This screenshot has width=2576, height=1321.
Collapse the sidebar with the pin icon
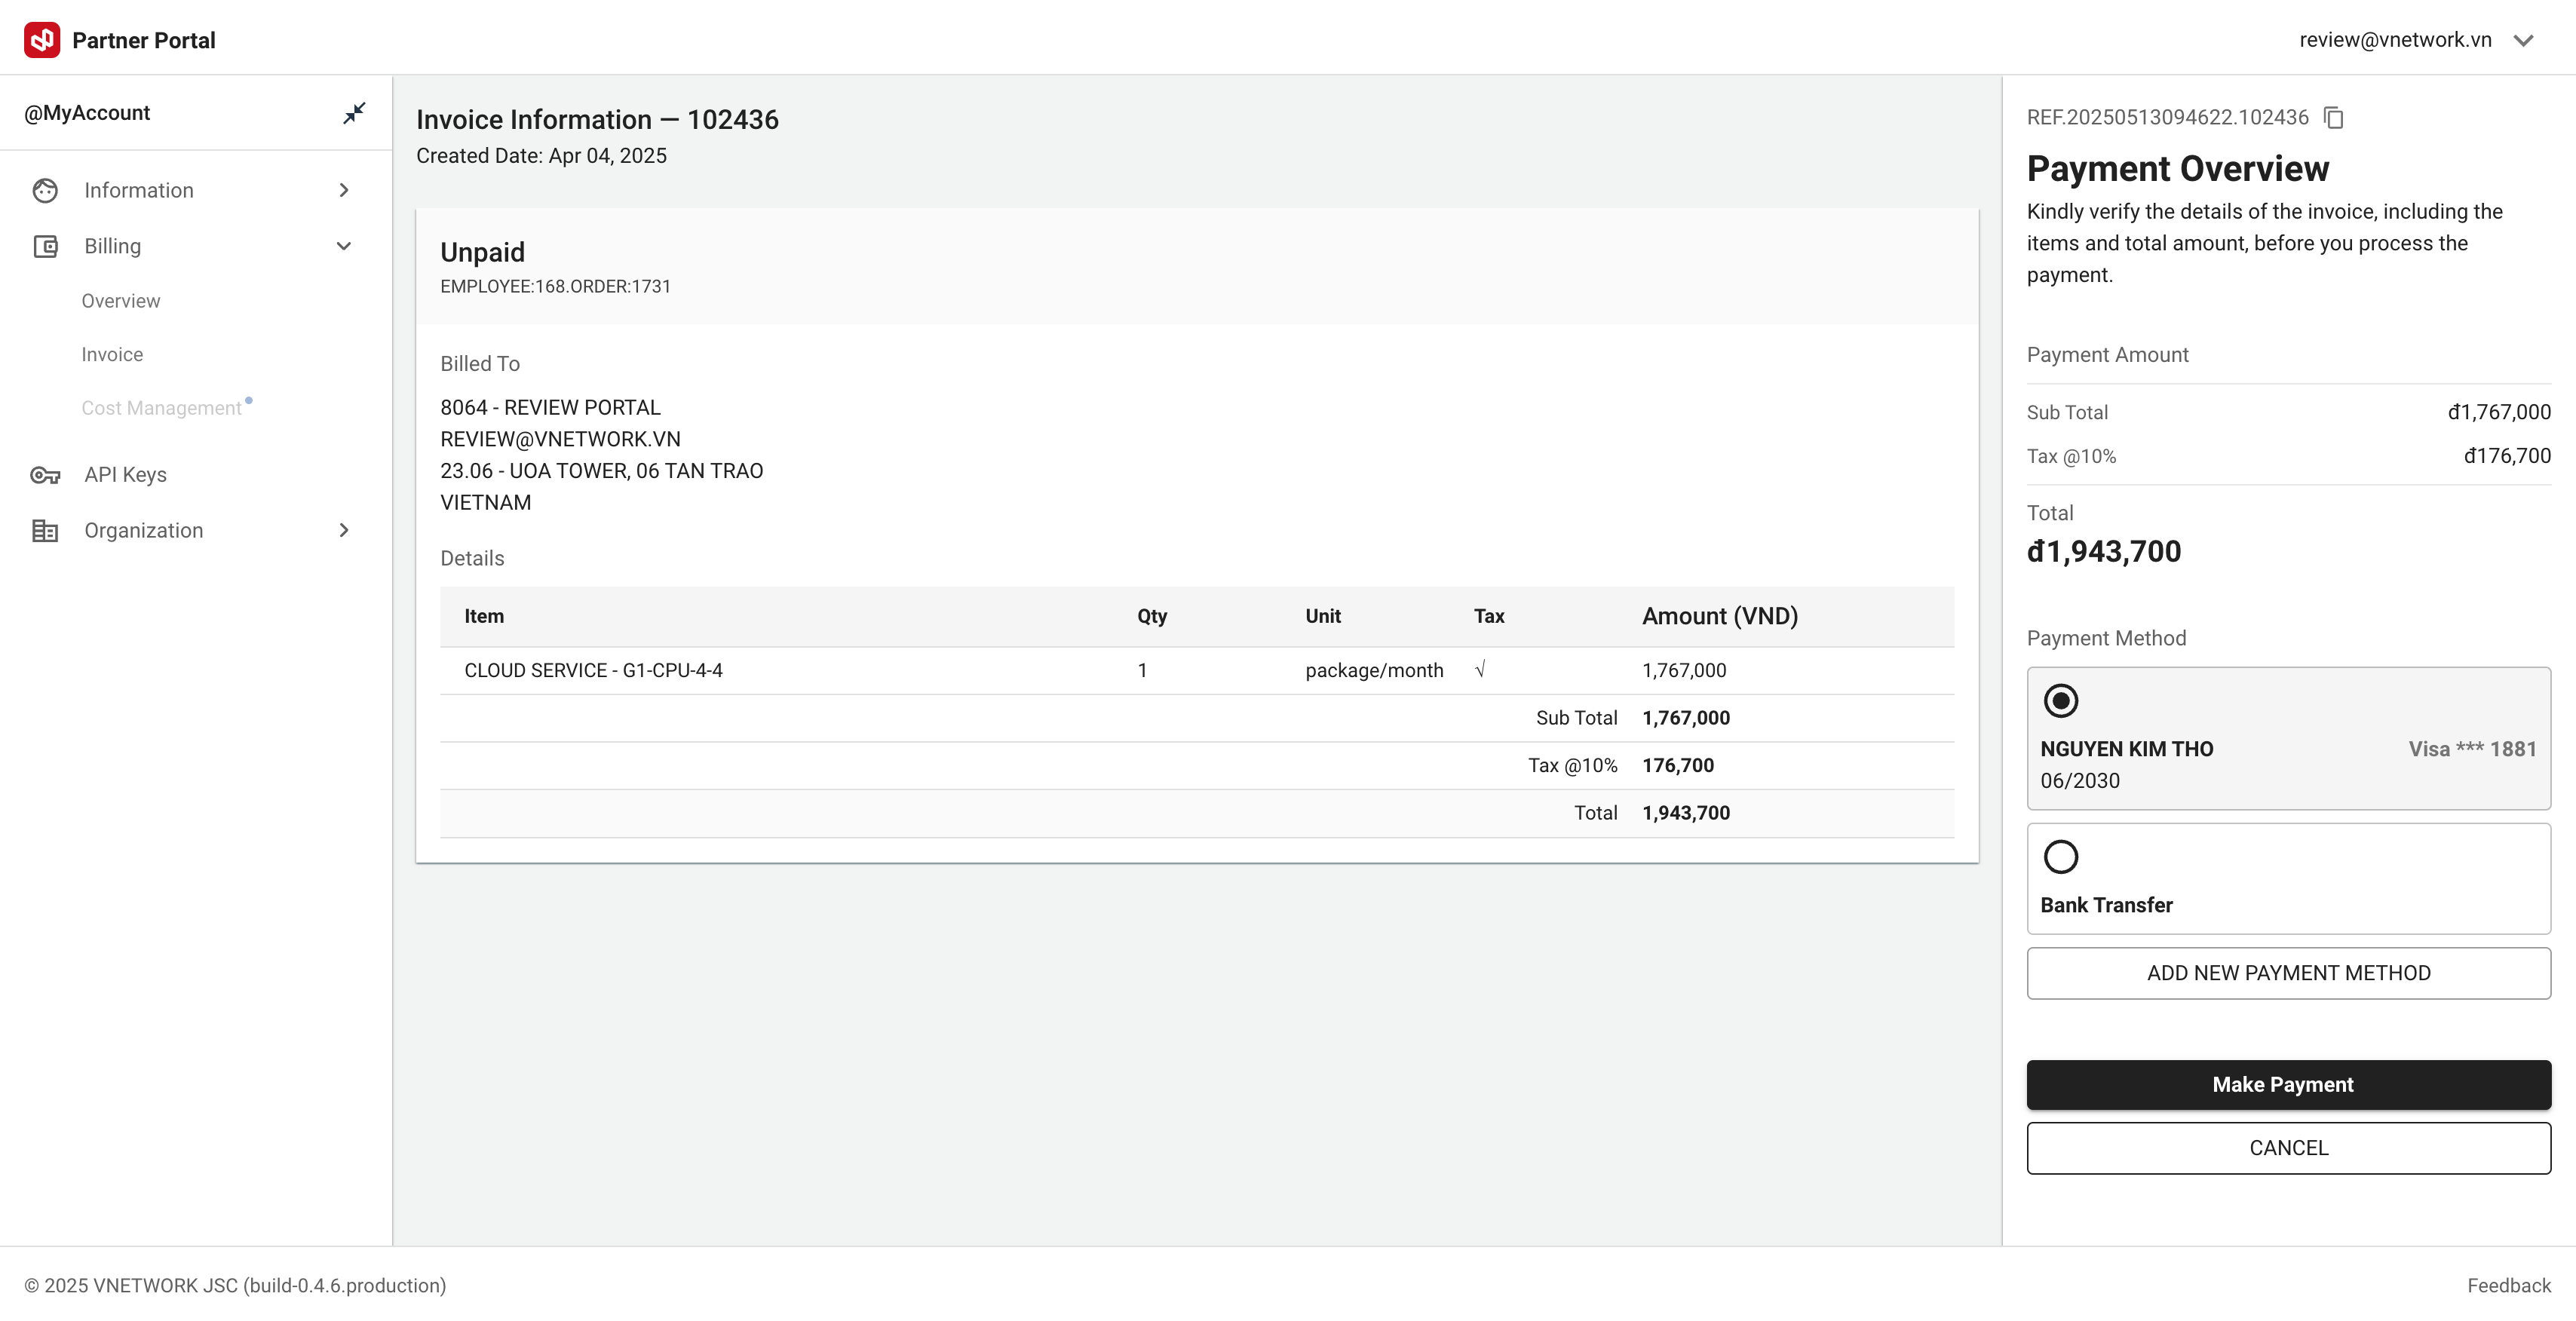354,113
